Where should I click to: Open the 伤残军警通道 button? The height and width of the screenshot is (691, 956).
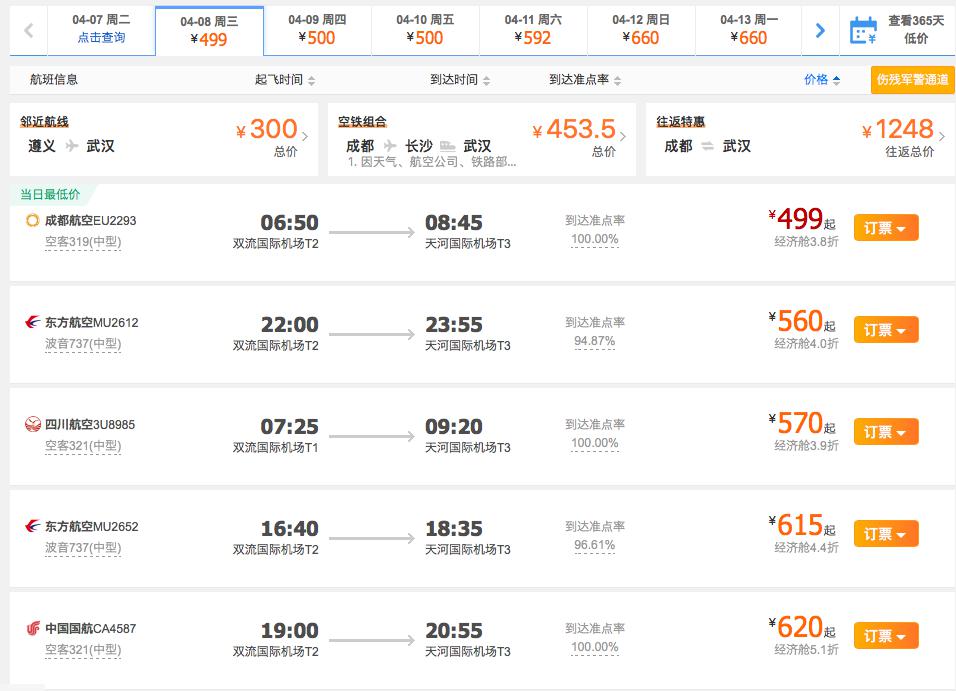tap(912, 80)
